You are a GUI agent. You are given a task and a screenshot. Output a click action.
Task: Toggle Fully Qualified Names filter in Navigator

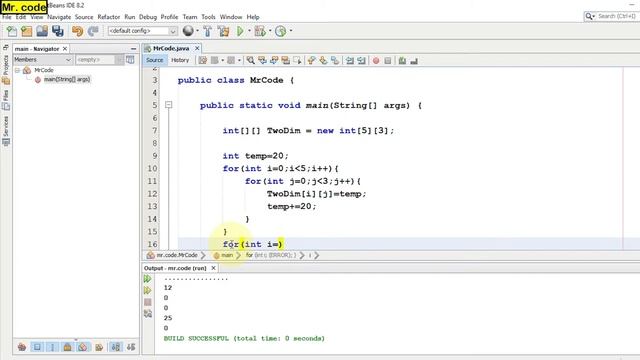tap(99, 347)
